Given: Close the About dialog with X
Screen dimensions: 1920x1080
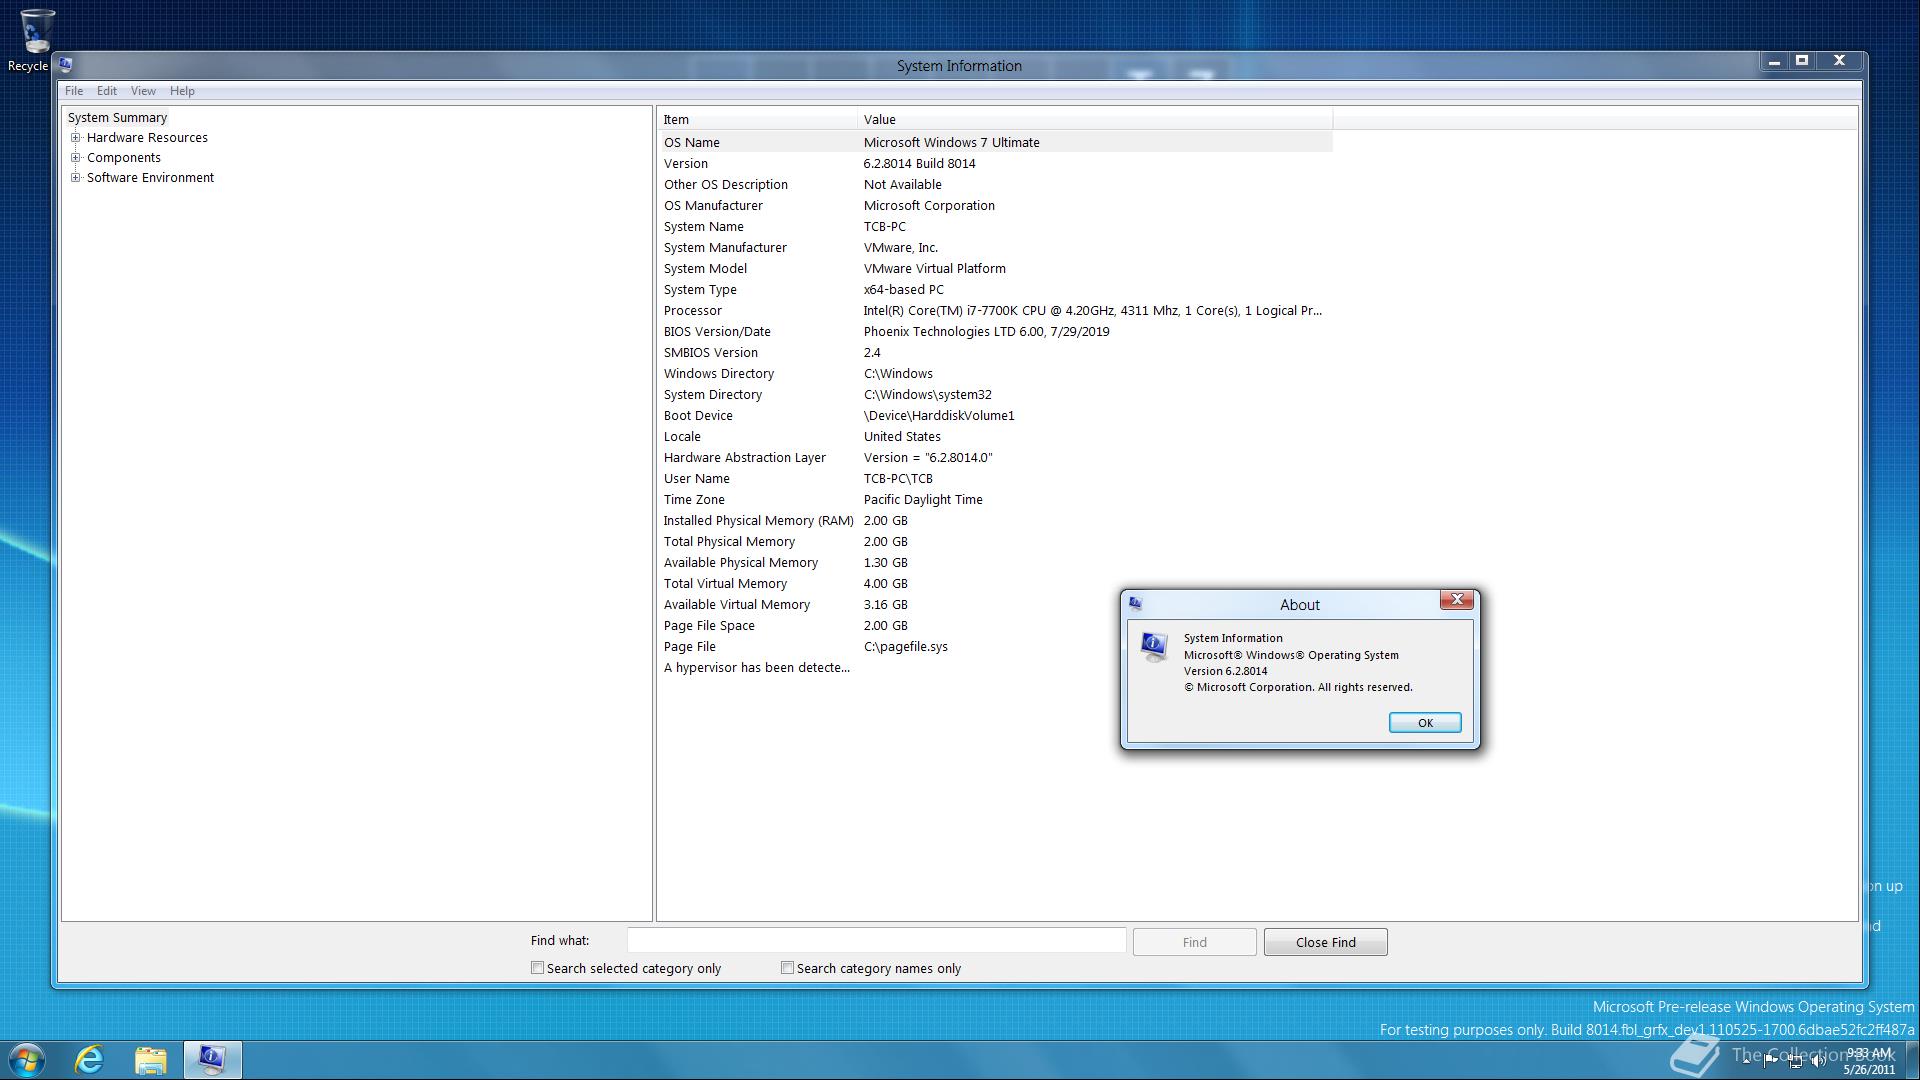Looking at the screenshot, I should [1457, 600].
